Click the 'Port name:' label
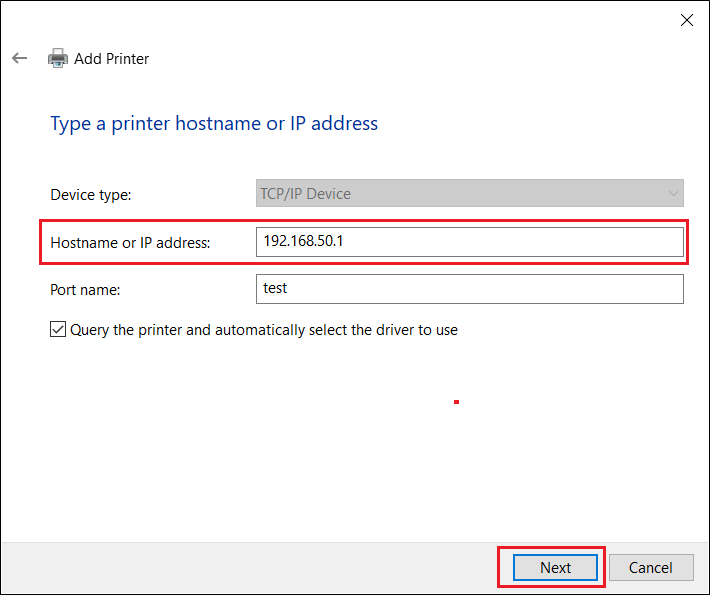 pyautogui.click(x=85, y=290)
